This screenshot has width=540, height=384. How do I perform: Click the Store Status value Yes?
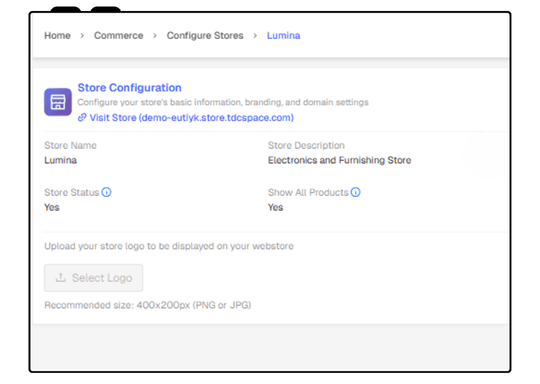tap(52, 207)
